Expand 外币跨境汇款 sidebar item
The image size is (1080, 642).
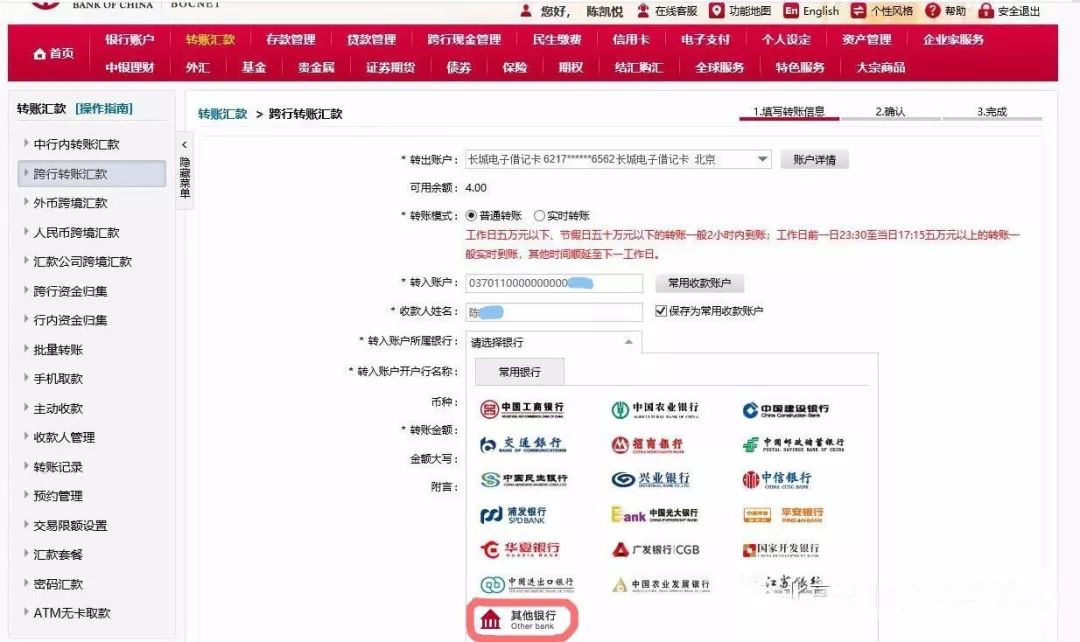click(x=70, y=203)
